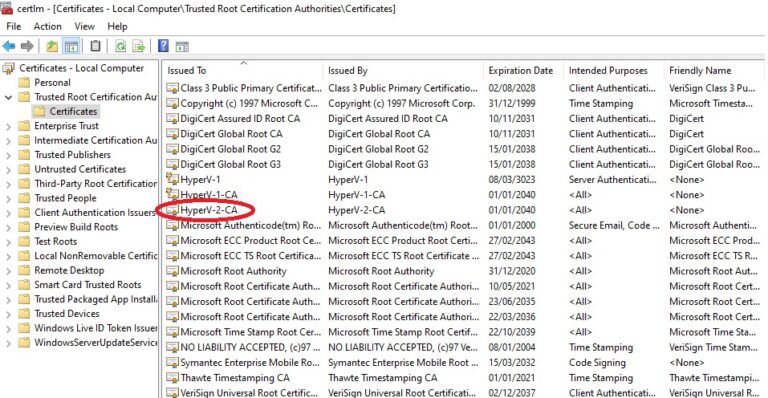Expand the Untrusted Certificates node
The width and height of the screenshot is (768, 398).
click(8, 169)
